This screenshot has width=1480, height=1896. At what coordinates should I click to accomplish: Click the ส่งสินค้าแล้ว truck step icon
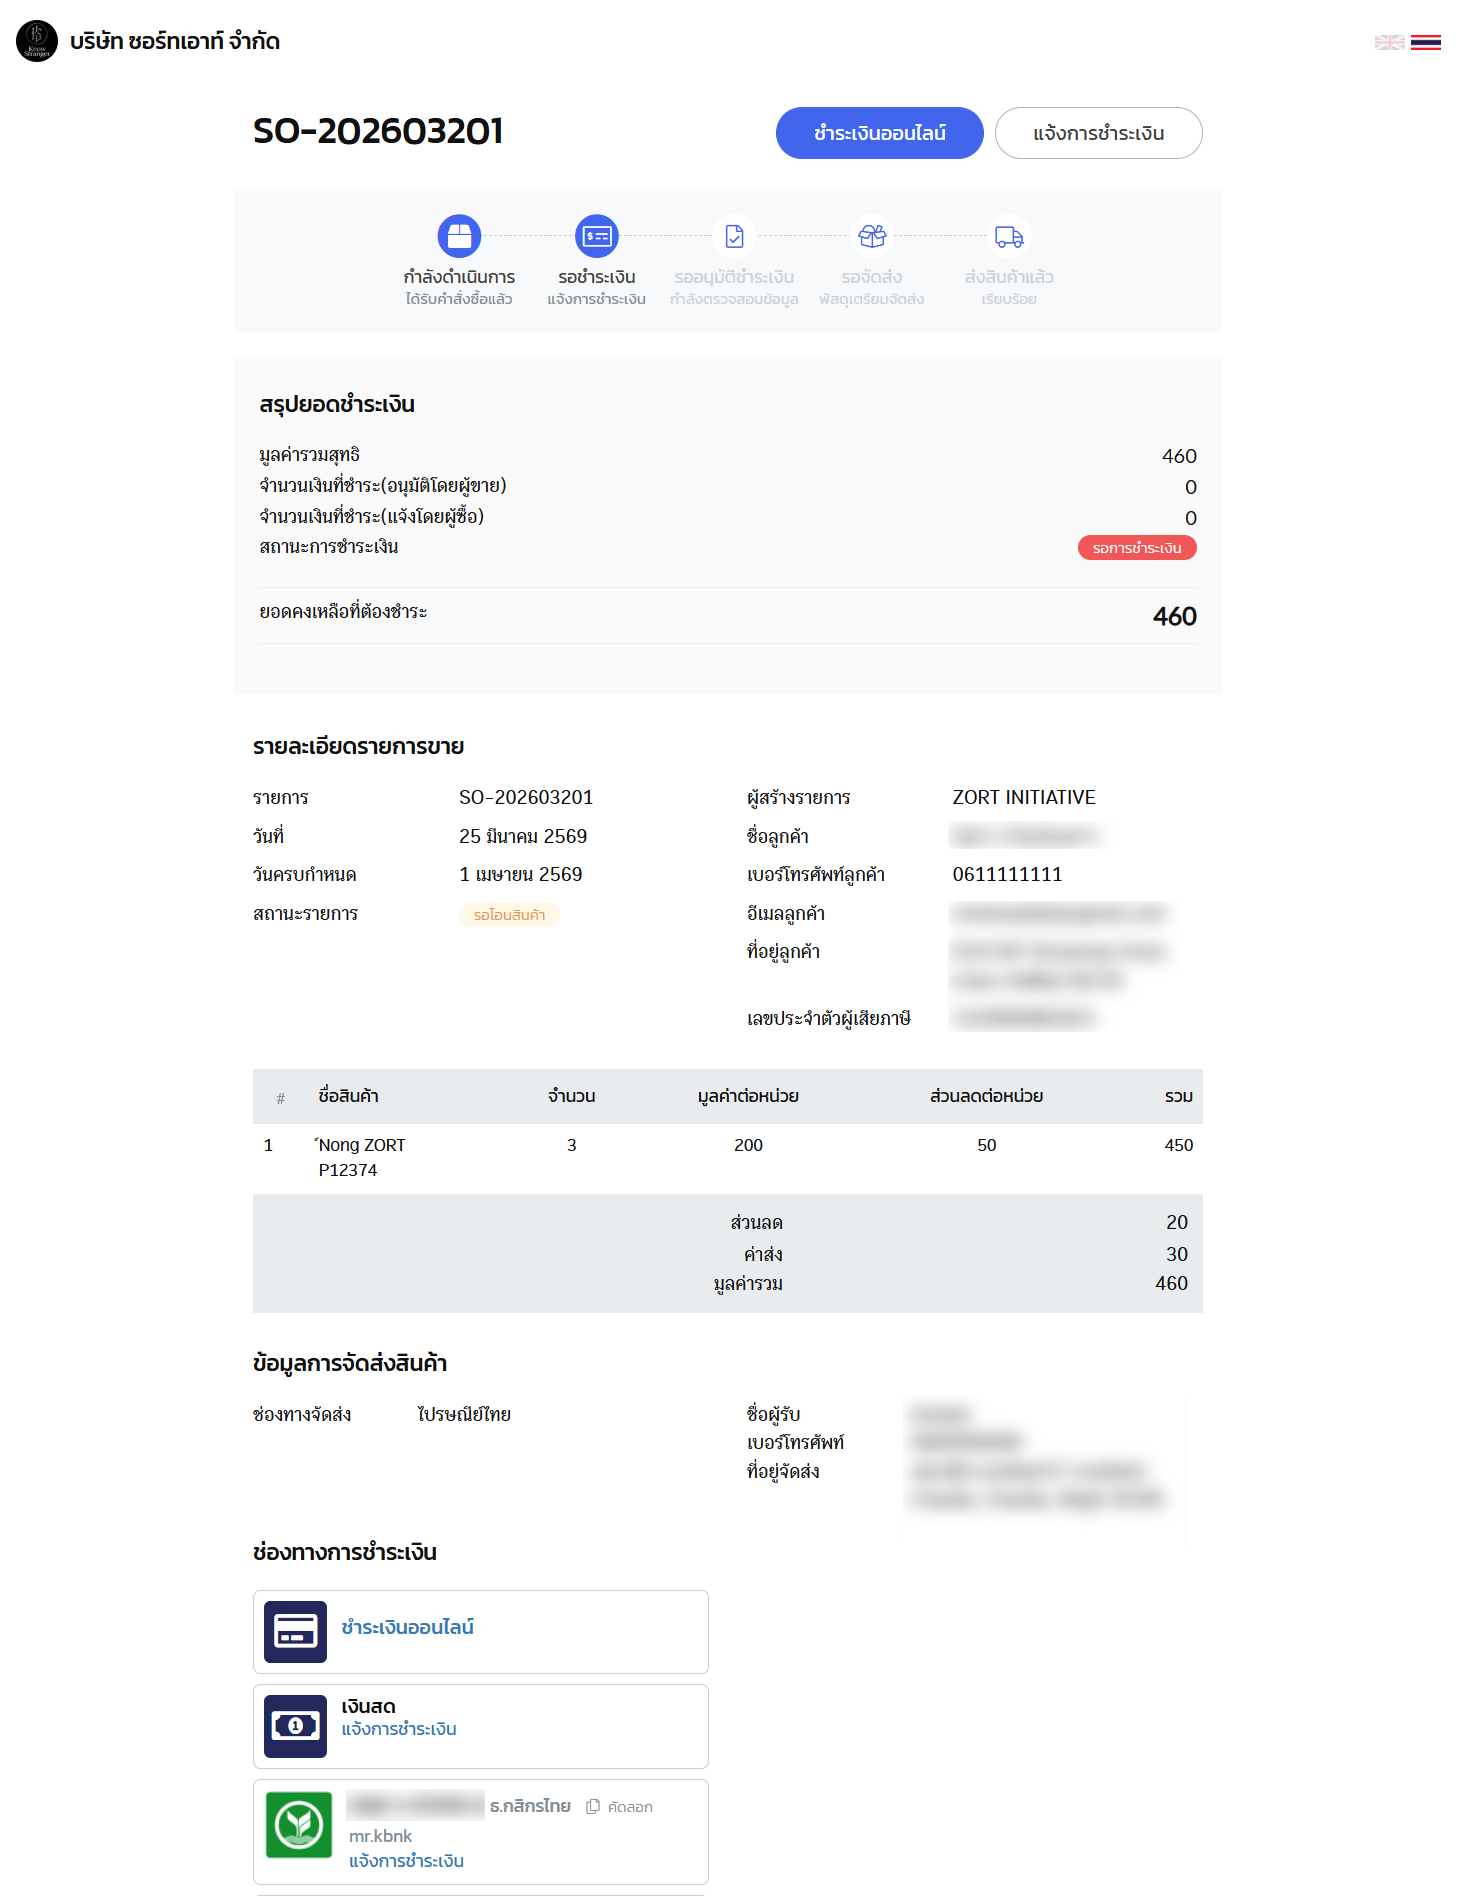(x=1009, y=236)
